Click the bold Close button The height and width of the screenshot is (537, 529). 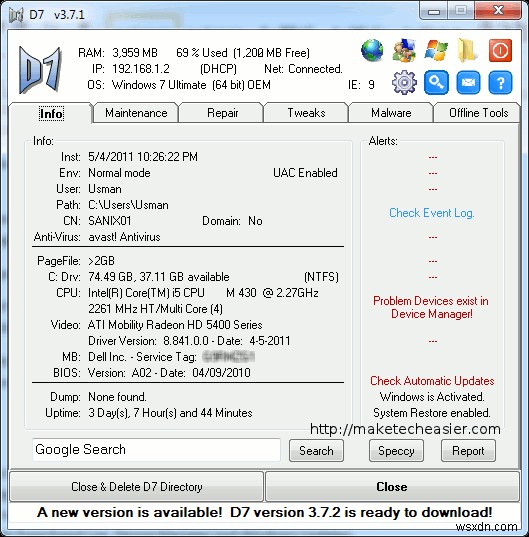point(392,487)
